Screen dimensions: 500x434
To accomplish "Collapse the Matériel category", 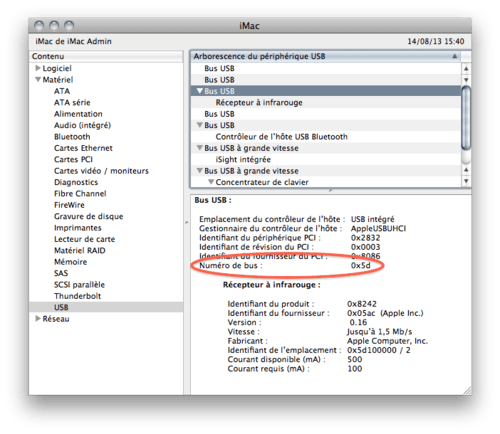I will point(38,80).
